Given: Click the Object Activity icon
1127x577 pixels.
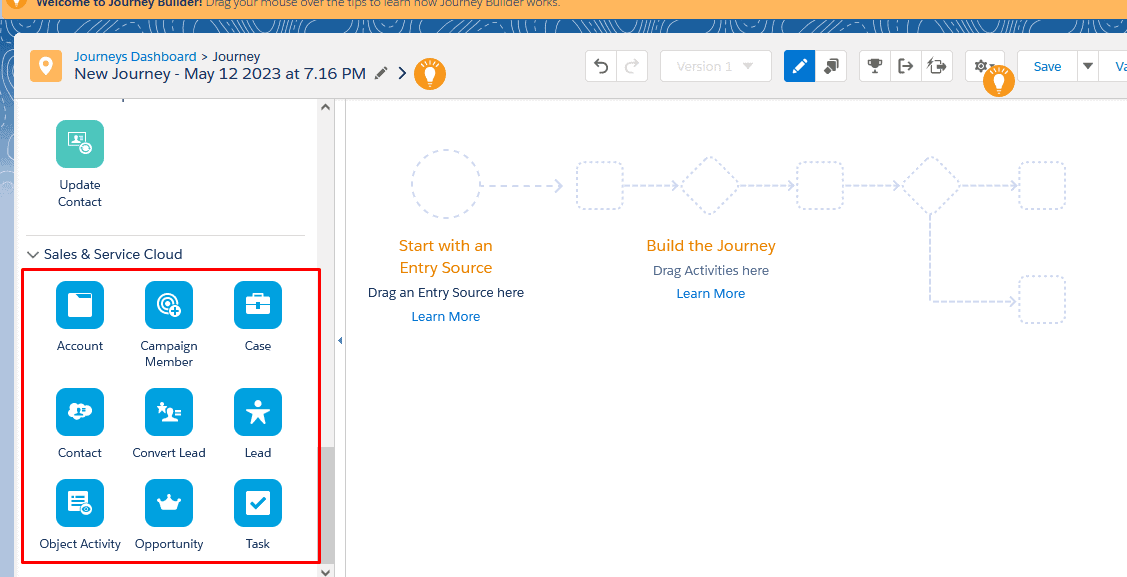Looking at the screenshot, I should 80,503.
